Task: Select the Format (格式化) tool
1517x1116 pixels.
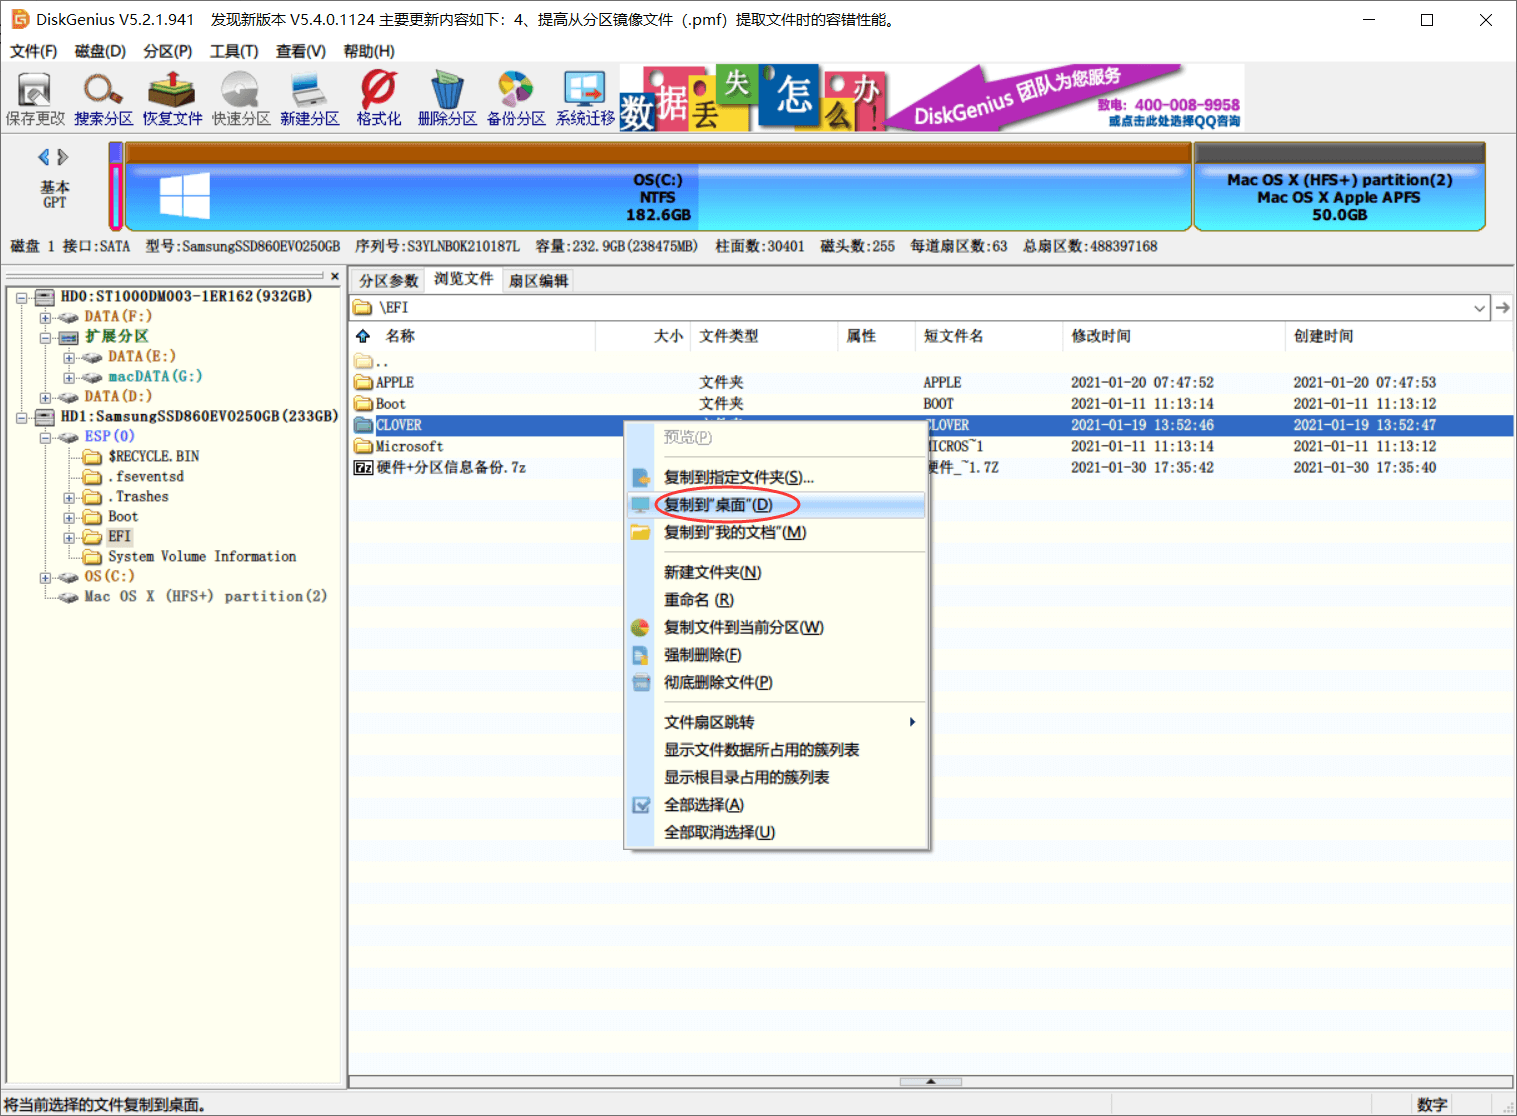Action: [379, 98]
